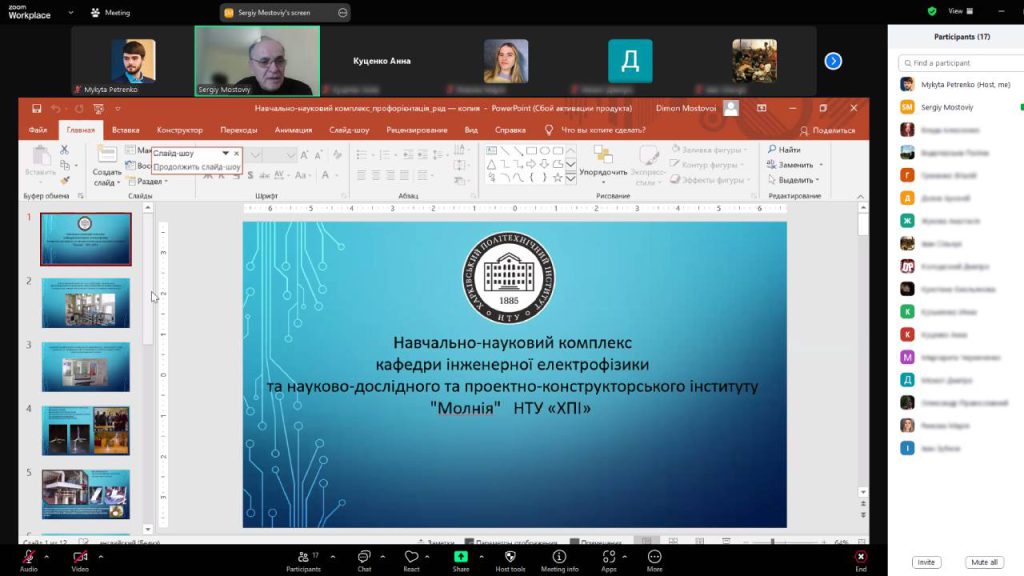Click the green Share screen icon
Image resolution: width=1024 pixels, height=576 pixels.
pos(461,557)
